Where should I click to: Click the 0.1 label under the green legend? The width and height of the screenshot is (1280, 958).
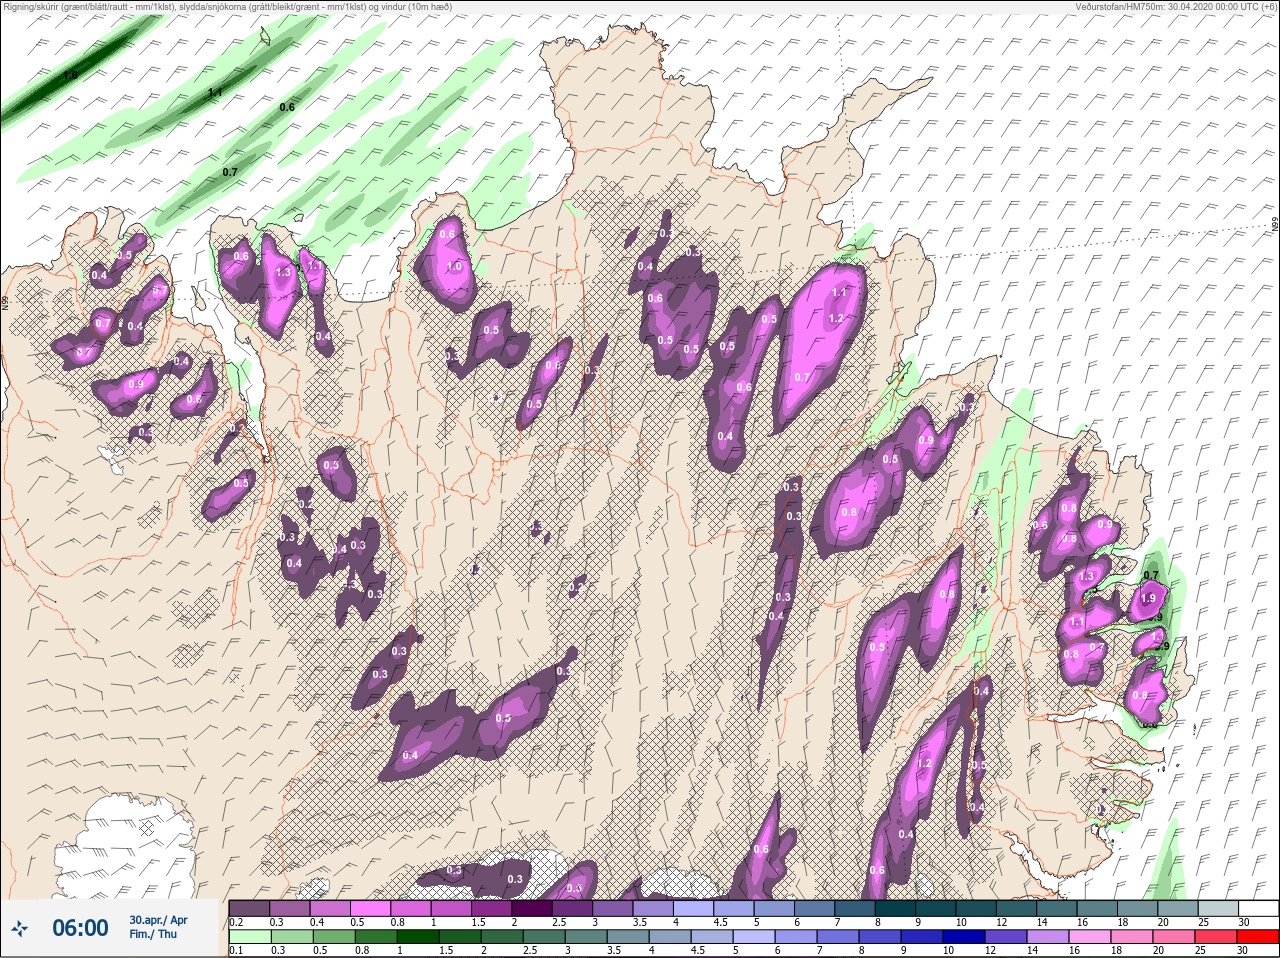[x=236, y=950]
